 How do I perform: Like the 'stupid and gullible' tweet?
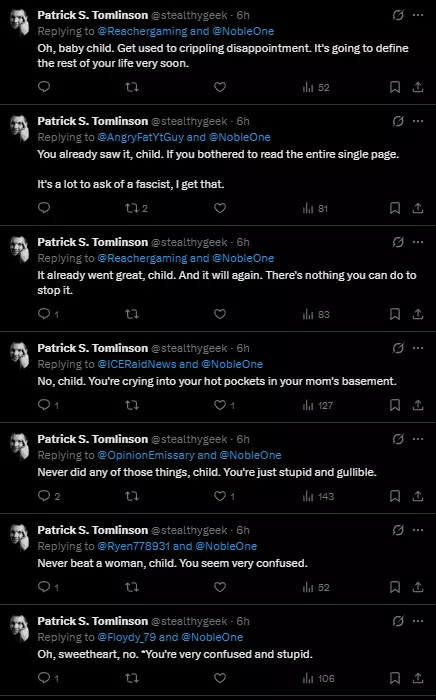click(224, 496)
